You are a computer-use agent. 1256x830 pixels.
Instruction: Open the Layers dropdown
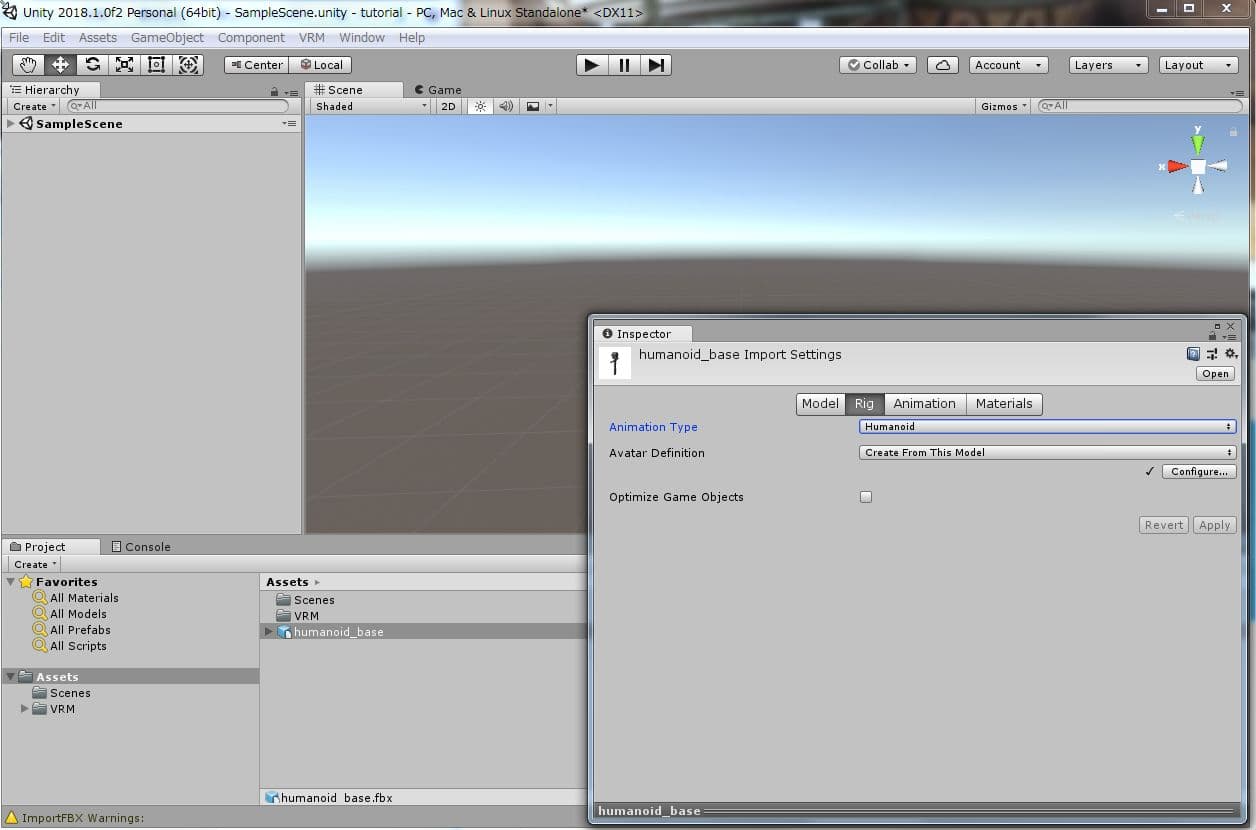(x=1107, y=65)
